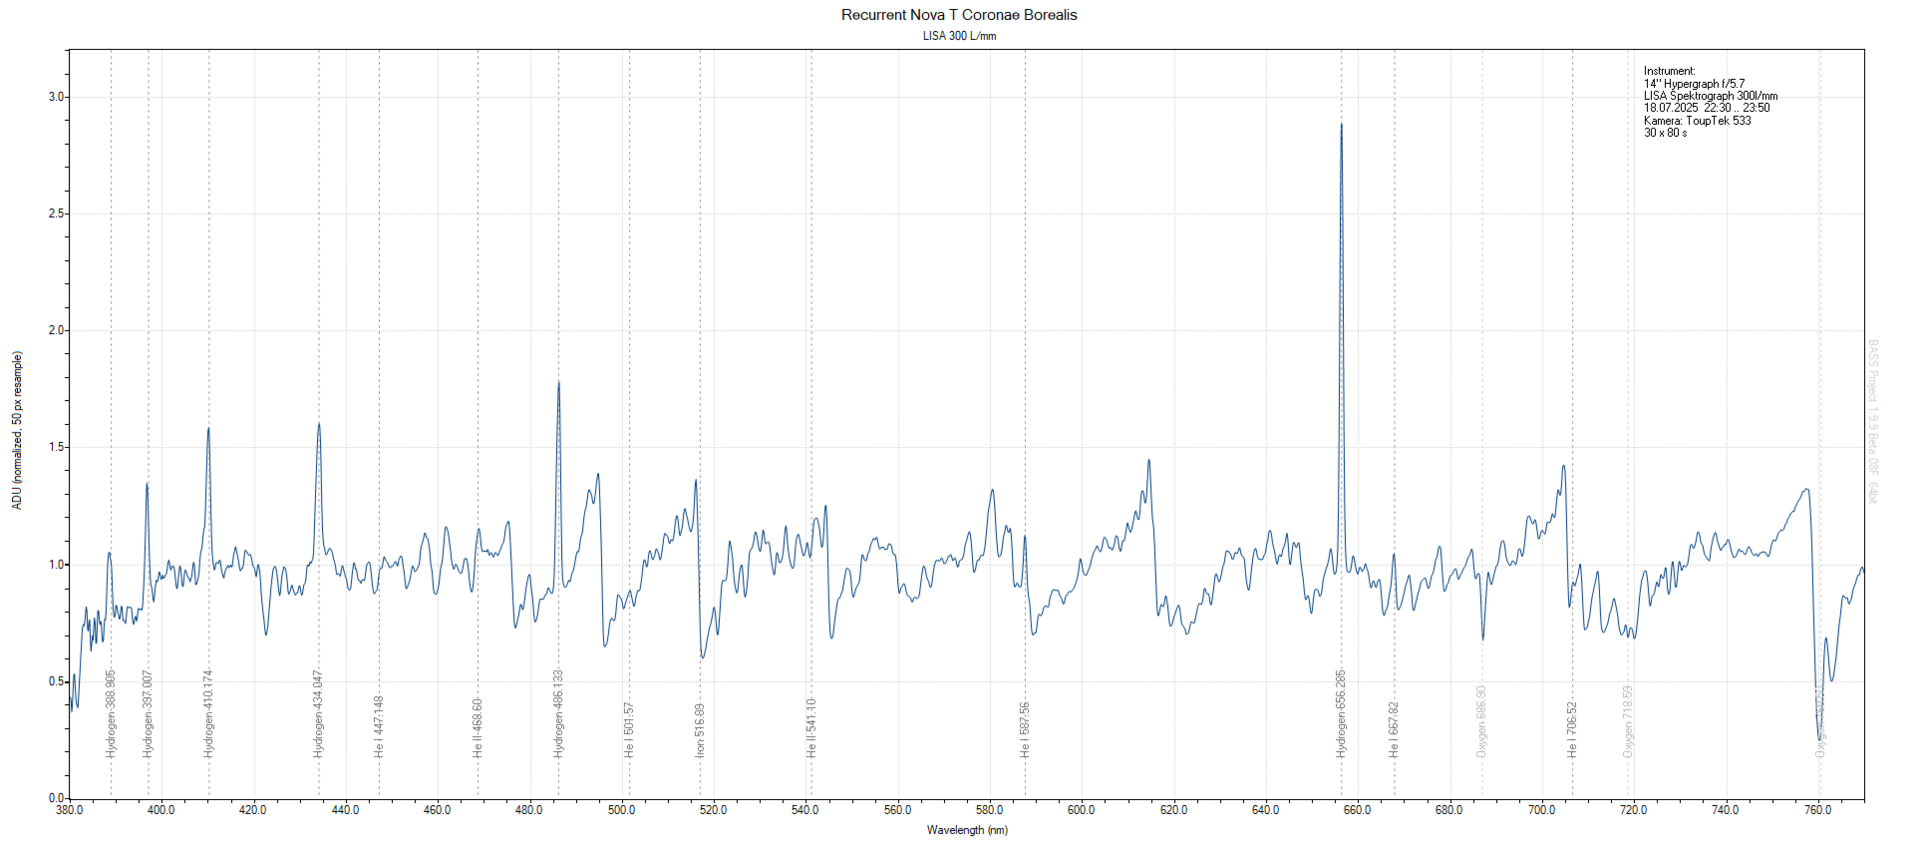Click the y-axis tick label "0.0"
Screen dimensions: 1920x848
[56, 798]
